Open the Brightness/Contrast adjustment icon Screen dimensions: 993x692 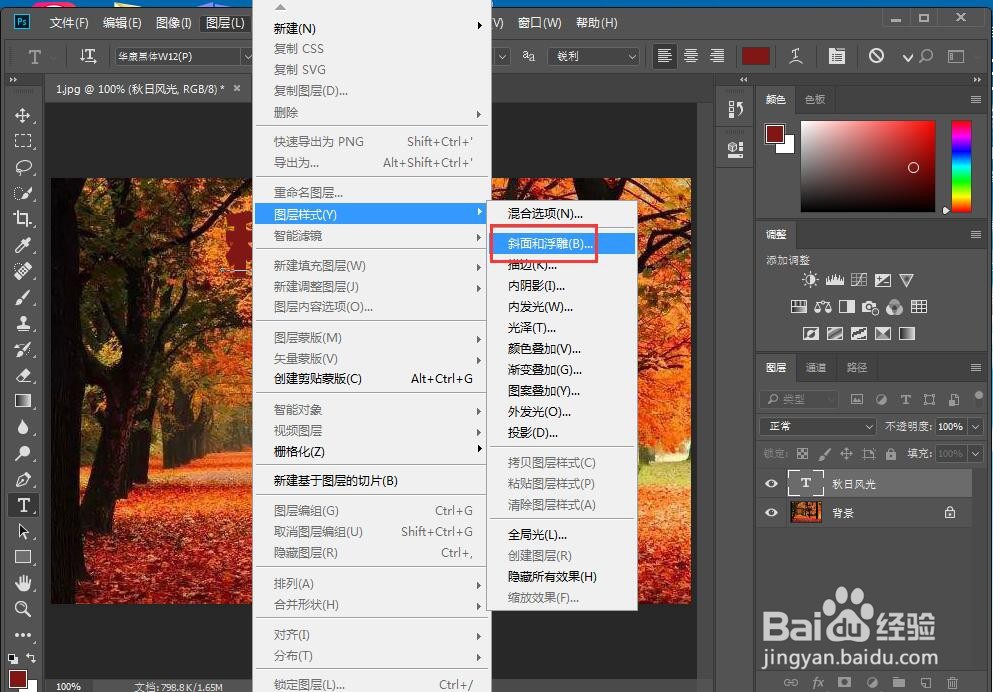coord(810,280)
